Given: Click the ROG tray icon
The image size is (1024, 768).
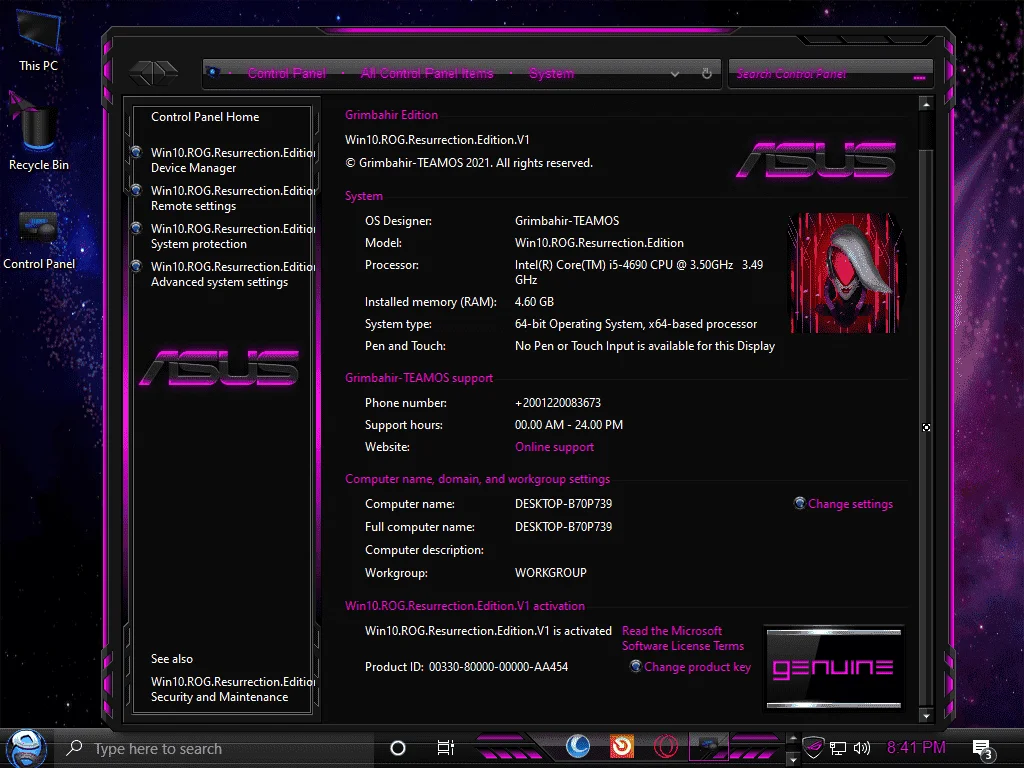Looking at the screenshot, I should (814, 747).
